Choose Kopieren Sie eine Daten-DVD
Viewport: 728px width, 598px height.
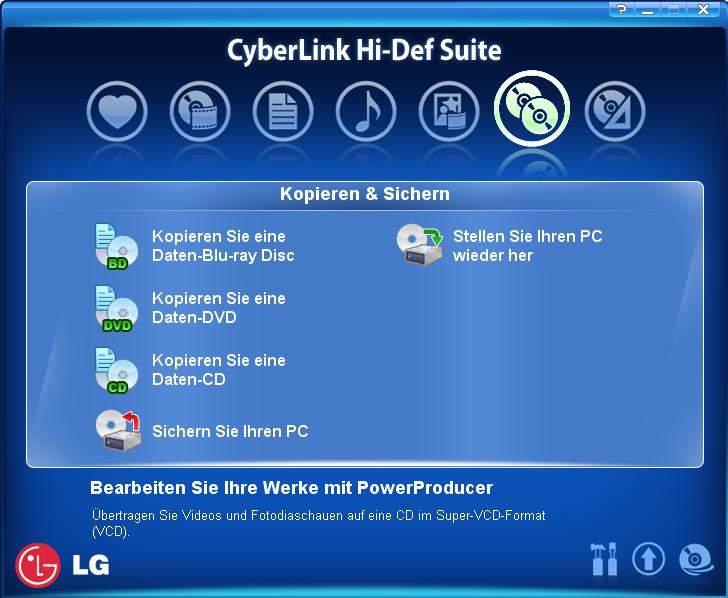(x=219, y=308)
